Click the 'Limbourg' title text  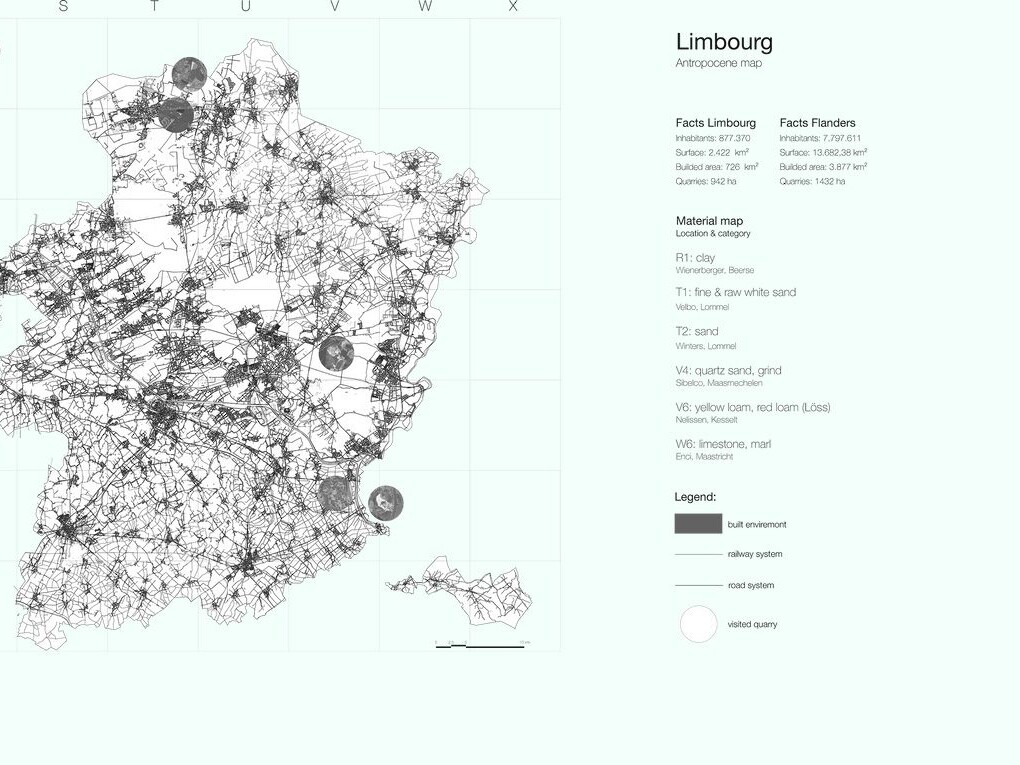point(724,42)
